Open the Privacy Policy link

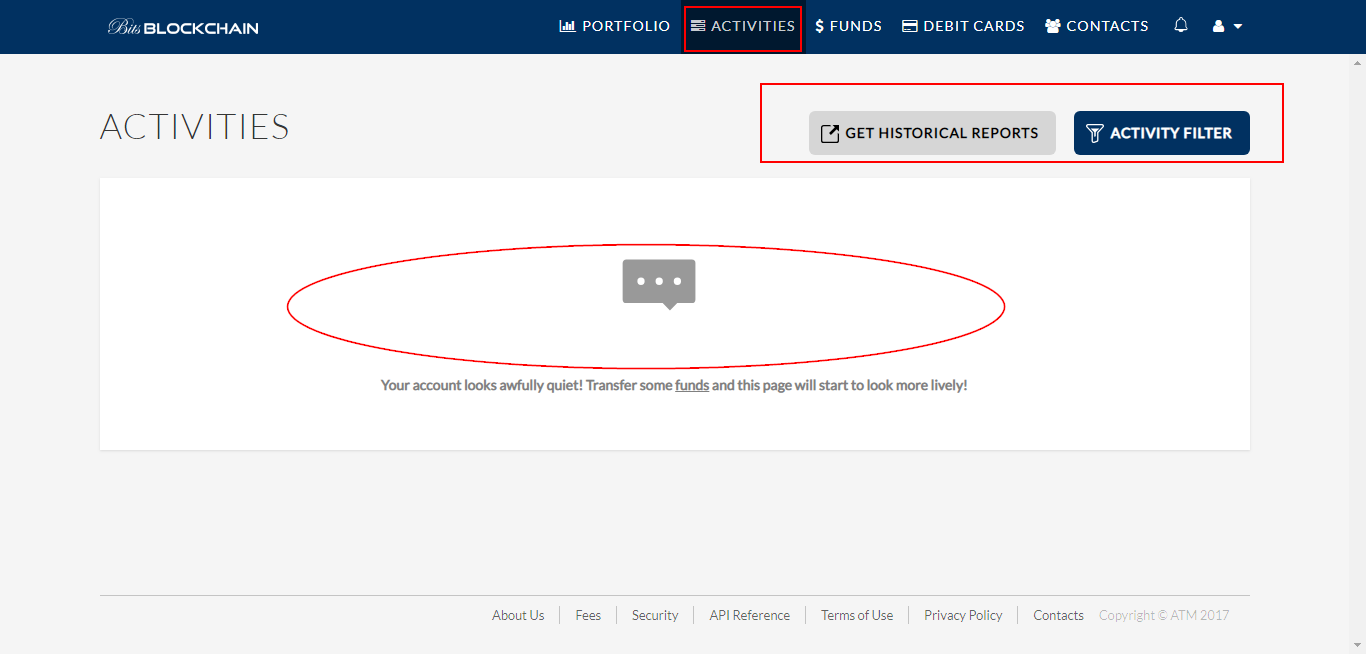pyautogui.click(x=963, y=615)
